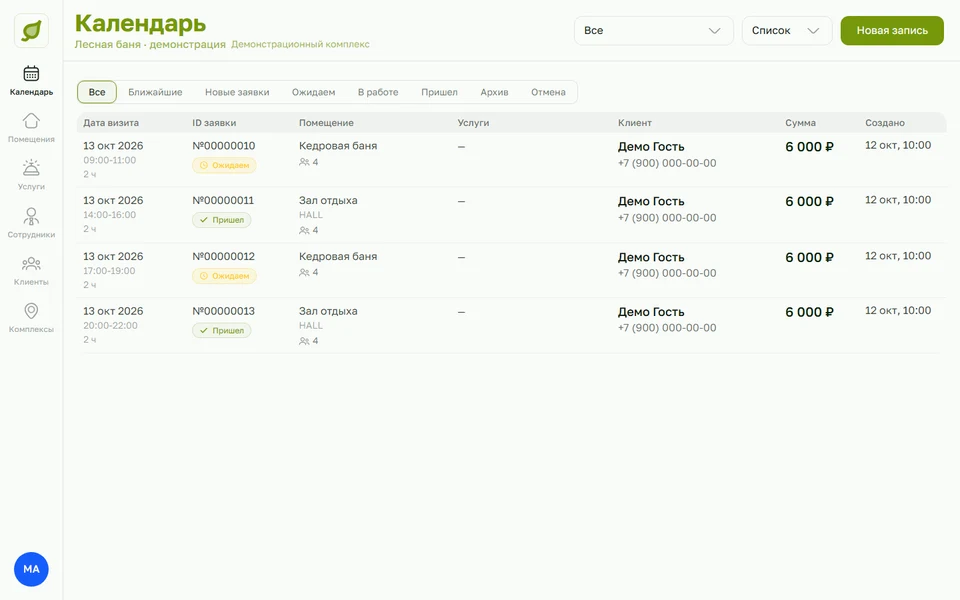Click guests icon in row №00000011
This screenshot has height=600, width=960.
click(304, 230)
